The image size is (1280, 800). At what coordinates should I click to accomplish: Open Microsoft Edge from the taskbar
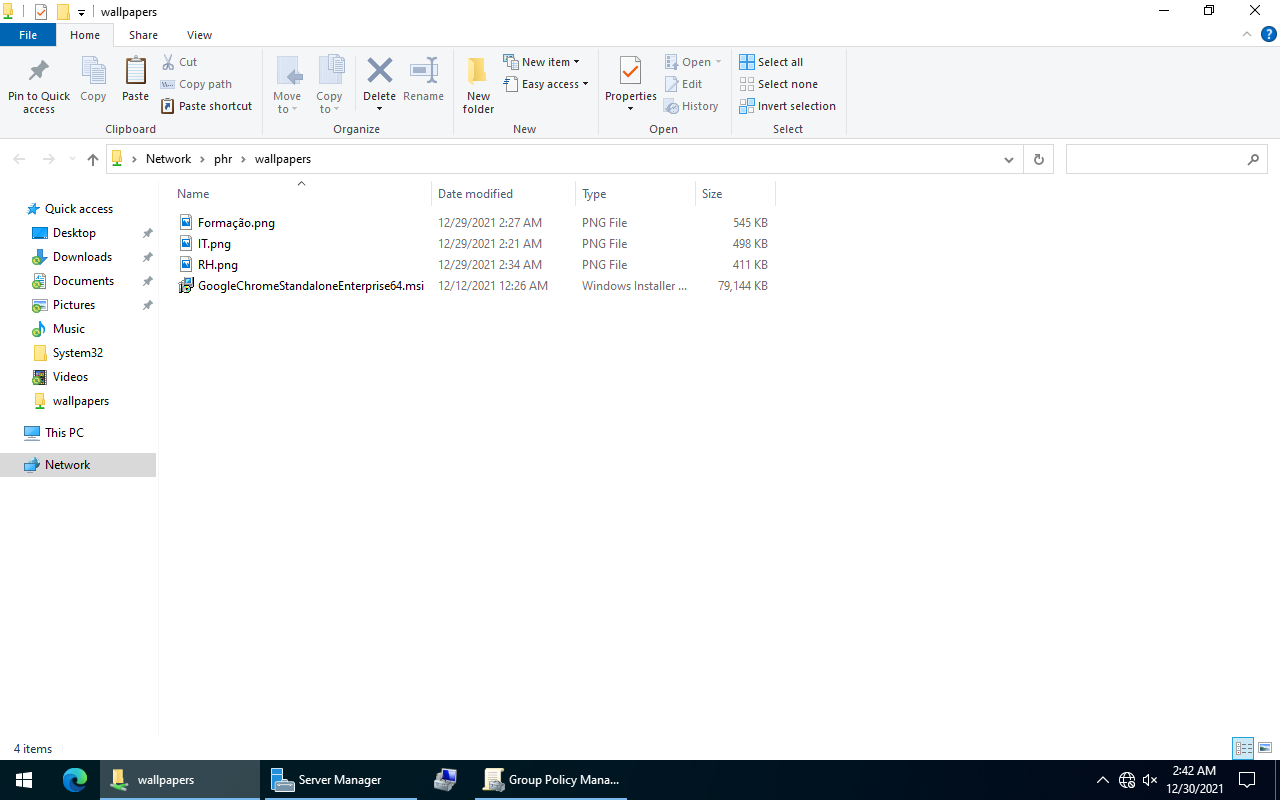(x=75, y=780)
